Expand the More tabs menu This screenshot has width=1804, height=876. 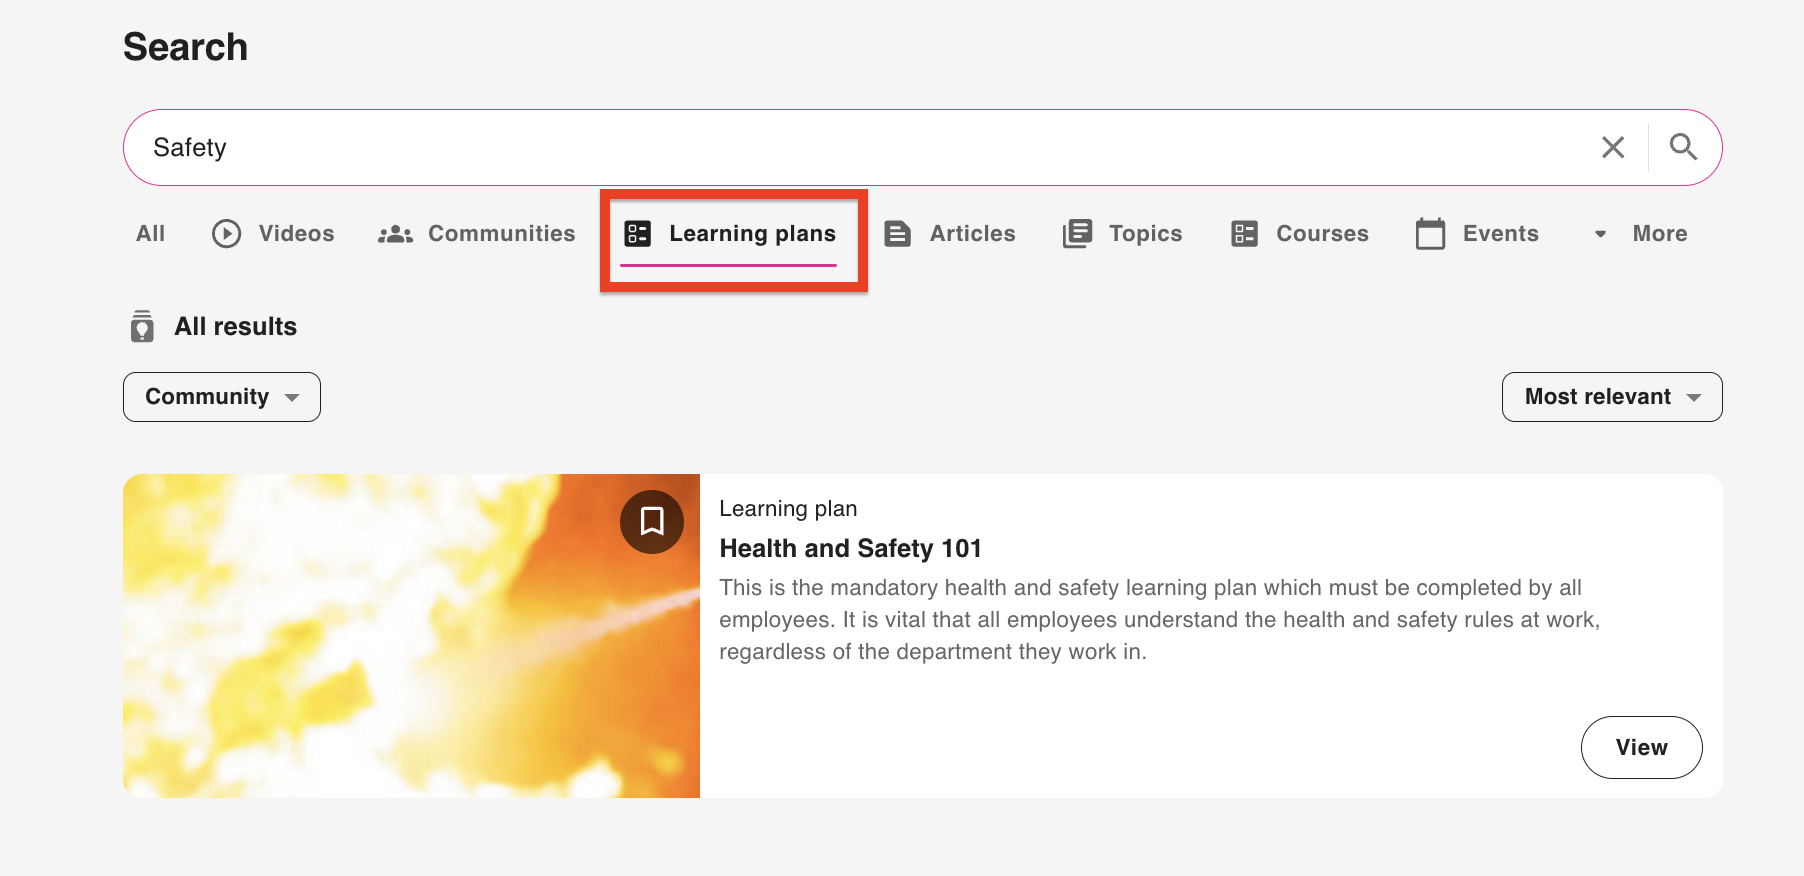[1640, 234]
